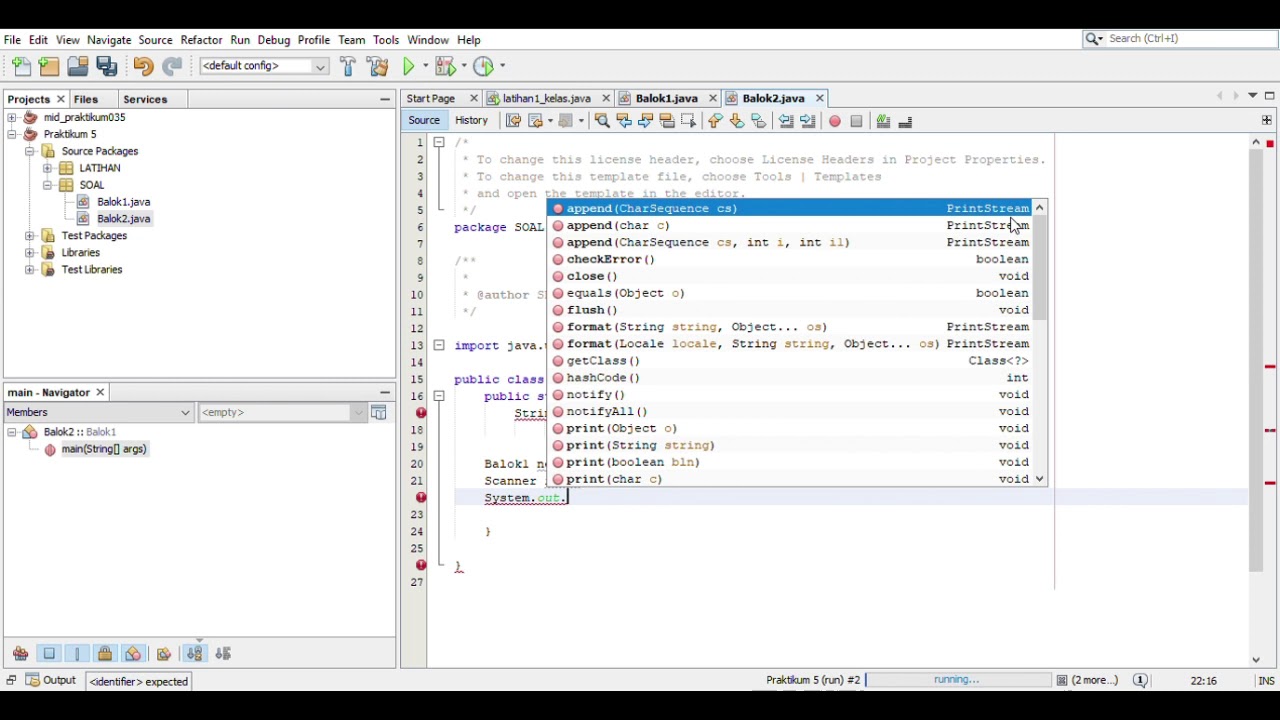Click the completion list scroll-down arrow
This screenshot has width=1280, height=720.
[x=1040, y=479]
